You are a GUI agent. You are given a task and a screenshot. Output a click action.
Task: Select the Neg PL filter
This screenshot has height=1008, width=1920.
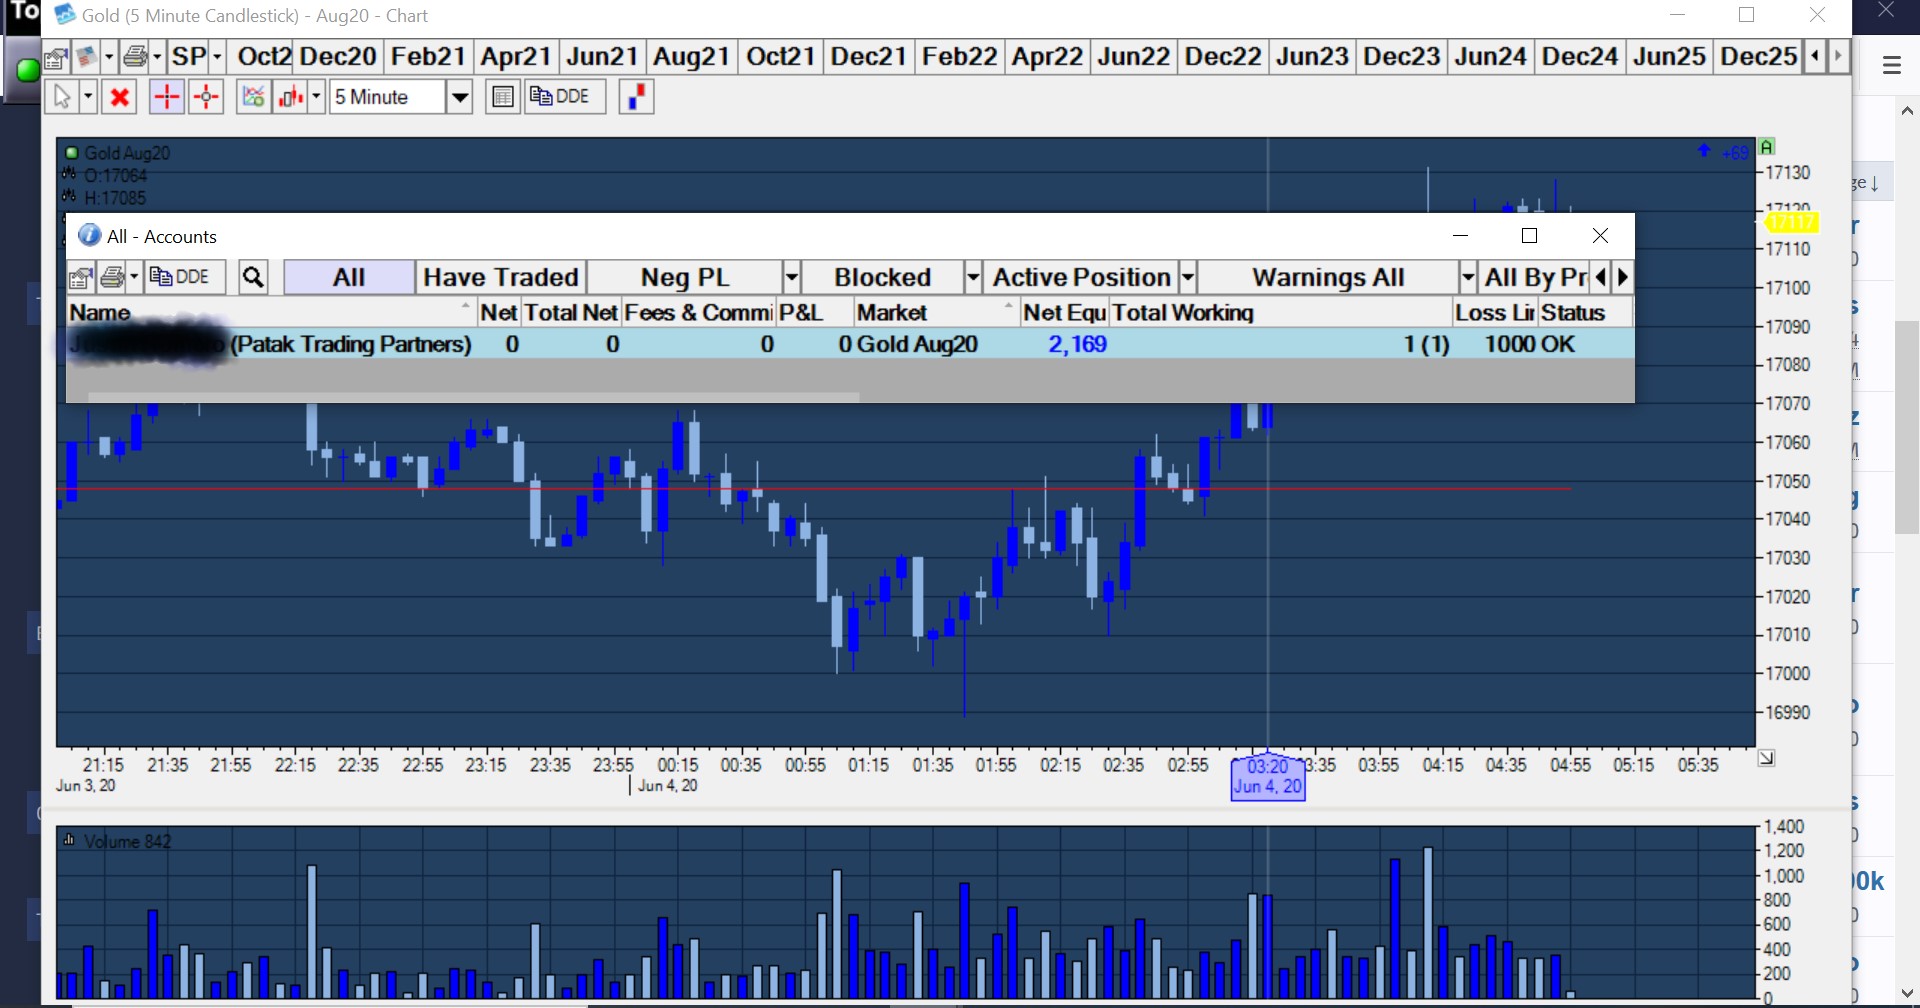pos(685,277)
